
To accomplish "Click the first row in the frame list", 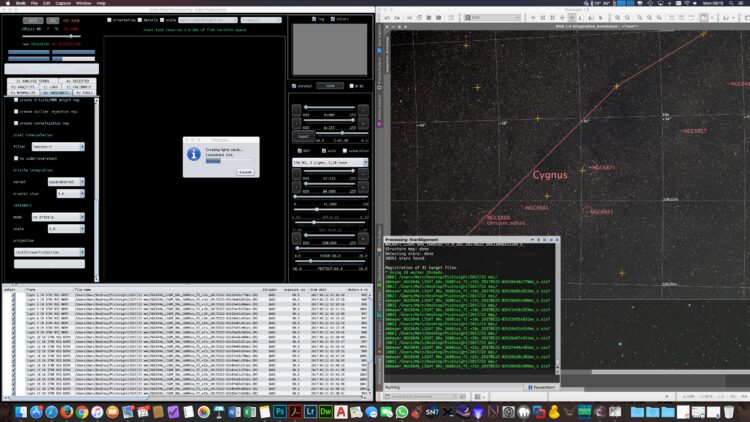I will pyautogui.click(x=186, y=295).
